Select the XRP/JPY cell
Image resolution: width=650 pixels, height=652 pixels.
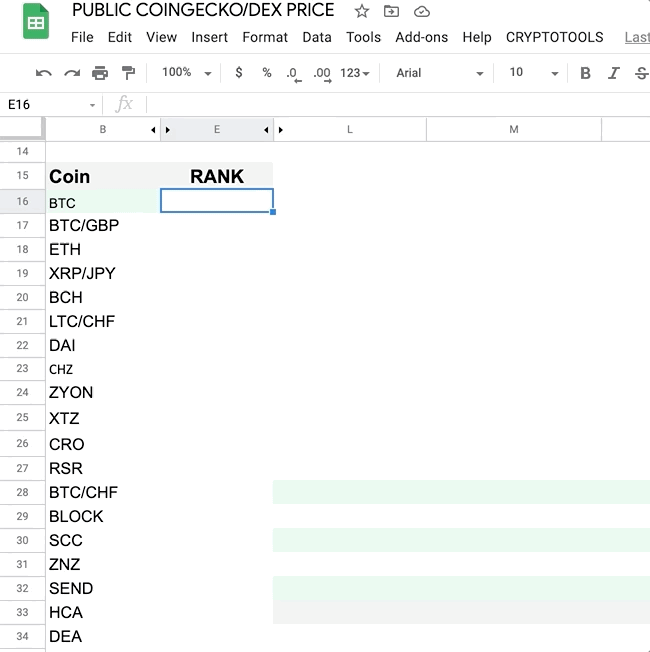[x=103, y=274]
